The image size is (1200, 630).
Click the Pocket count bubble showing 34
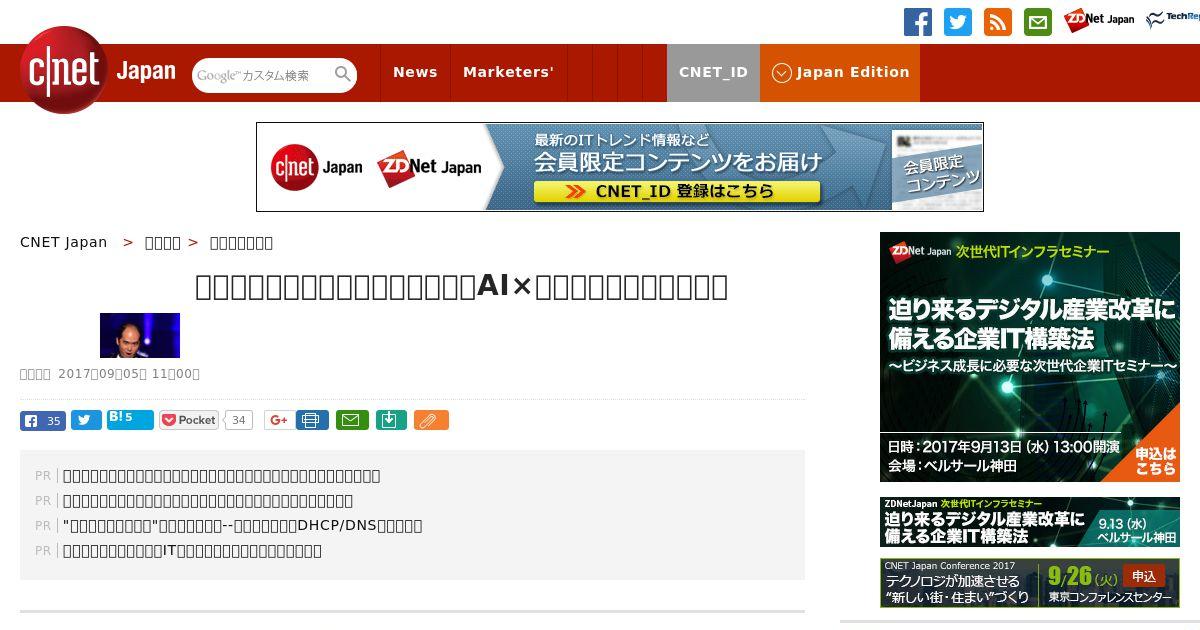238,420
